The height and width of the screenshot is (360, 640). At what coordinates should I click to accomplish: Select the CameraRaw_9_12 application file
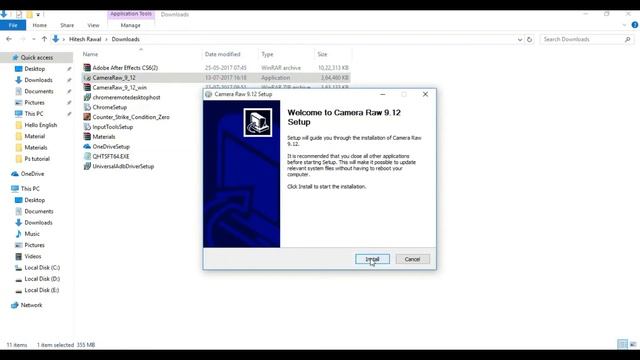point(114,78)
